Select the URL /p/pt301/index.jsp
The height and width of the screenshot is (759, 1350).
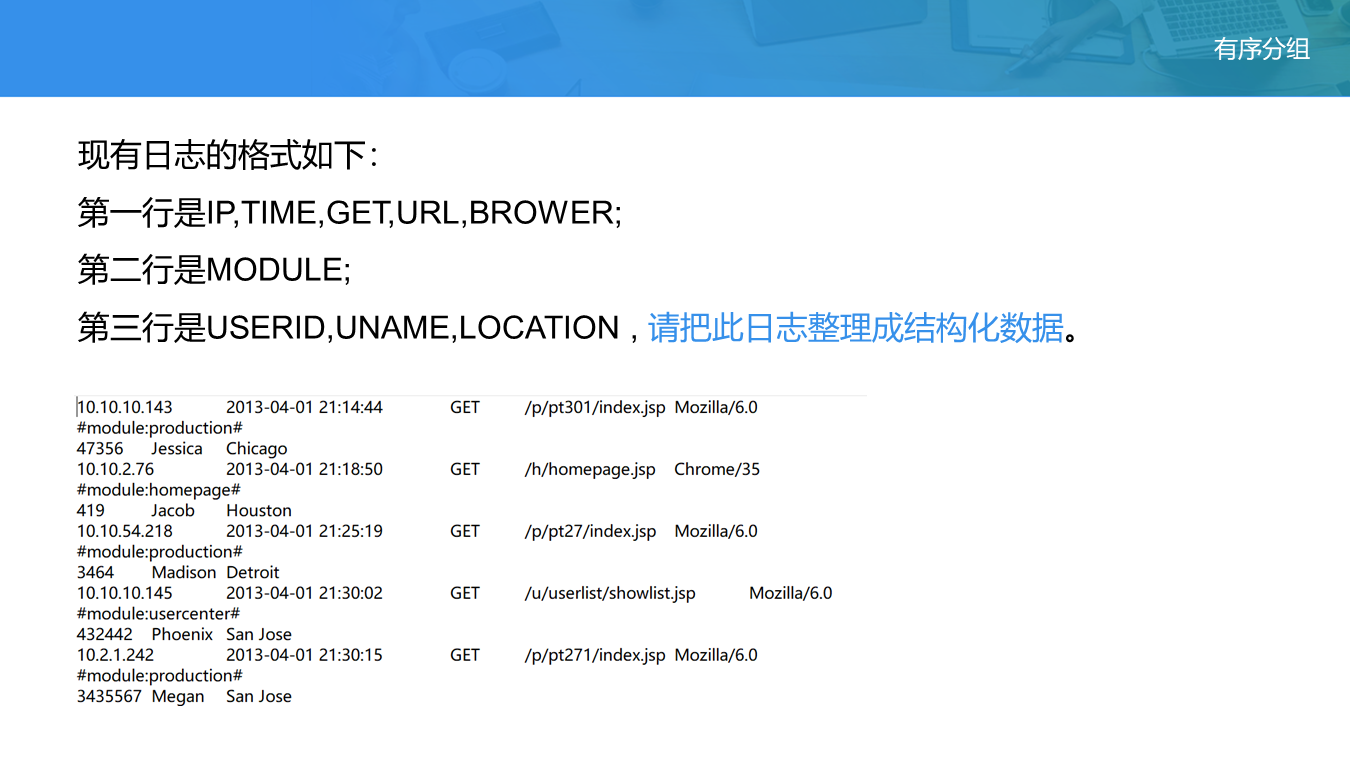coord(595,408)
